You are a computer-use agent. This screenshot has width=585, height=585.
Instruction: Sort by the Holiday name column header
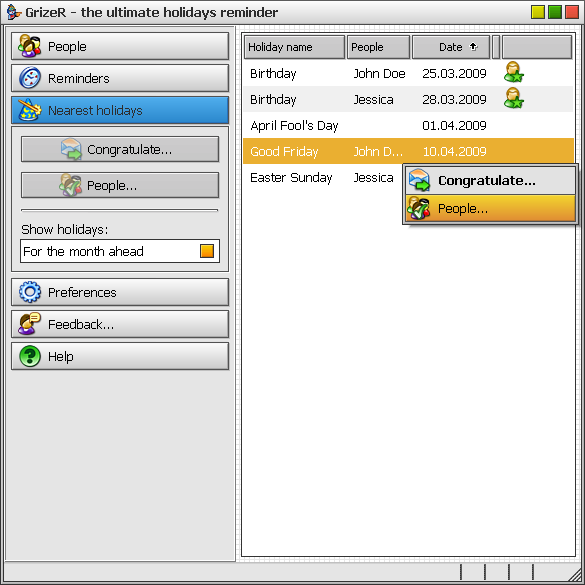coord(294,47)
